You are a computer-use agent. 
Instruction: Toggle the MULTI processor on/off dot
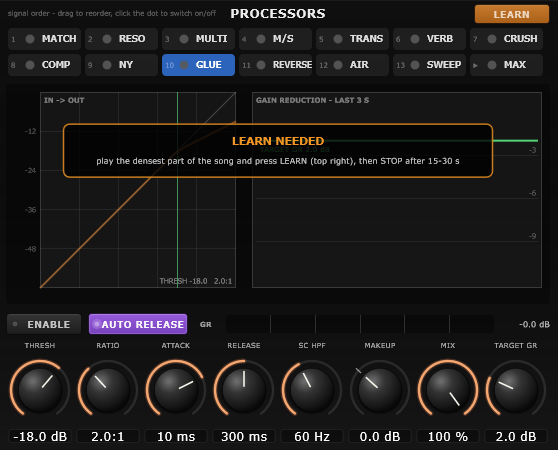point(184,39)
